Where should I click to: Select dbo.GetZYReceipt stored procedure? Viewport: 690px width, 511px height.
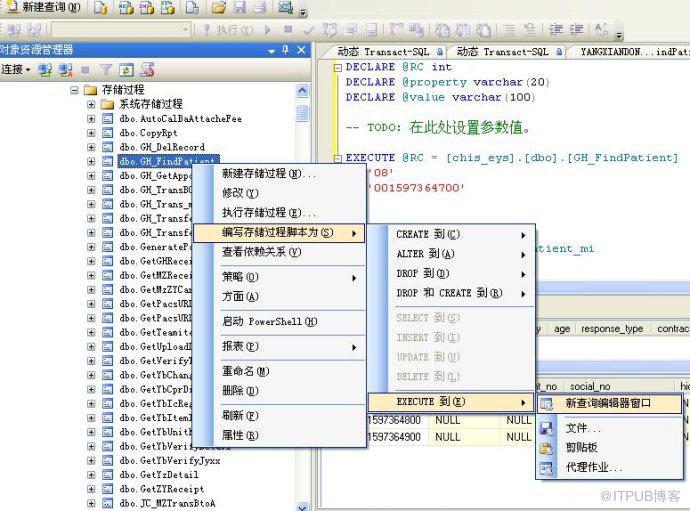click(x=161, y=489)
